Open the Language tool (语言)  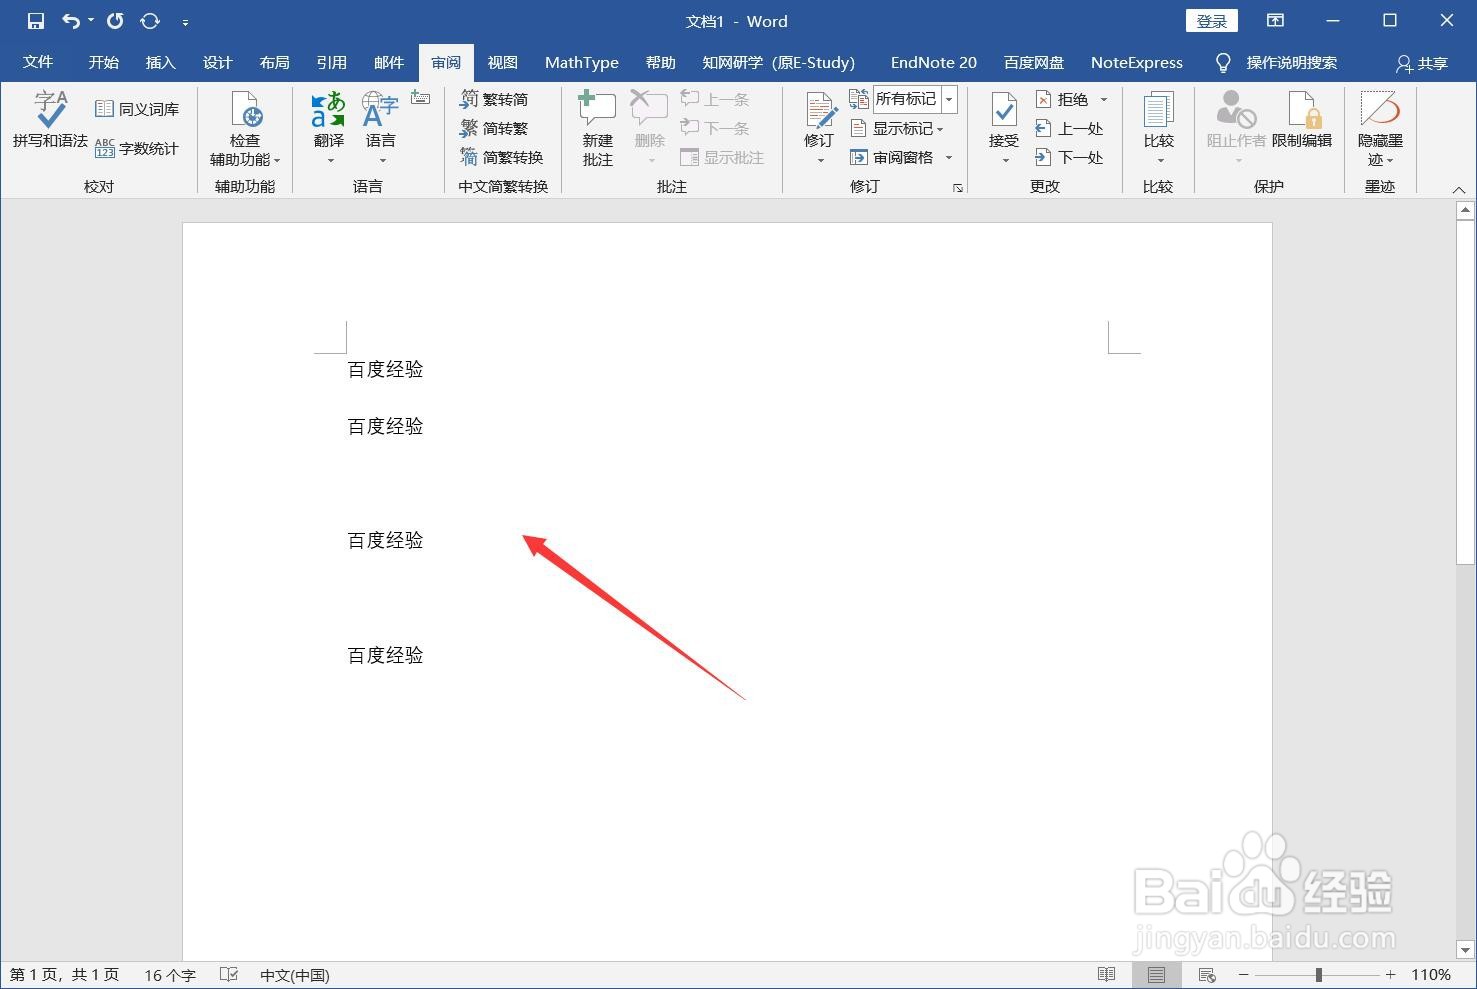coord(381,129)
